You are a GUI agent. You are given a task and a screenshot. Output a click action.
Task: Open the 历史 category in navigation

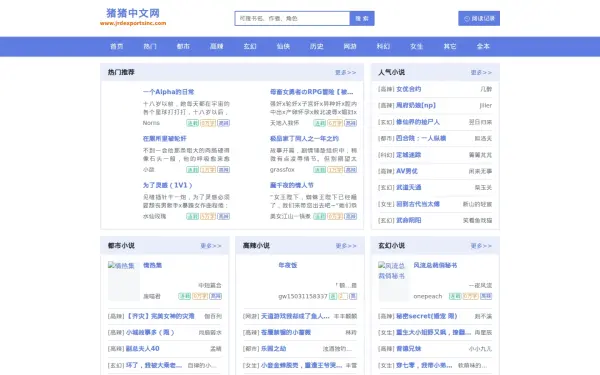pos(316,46)
